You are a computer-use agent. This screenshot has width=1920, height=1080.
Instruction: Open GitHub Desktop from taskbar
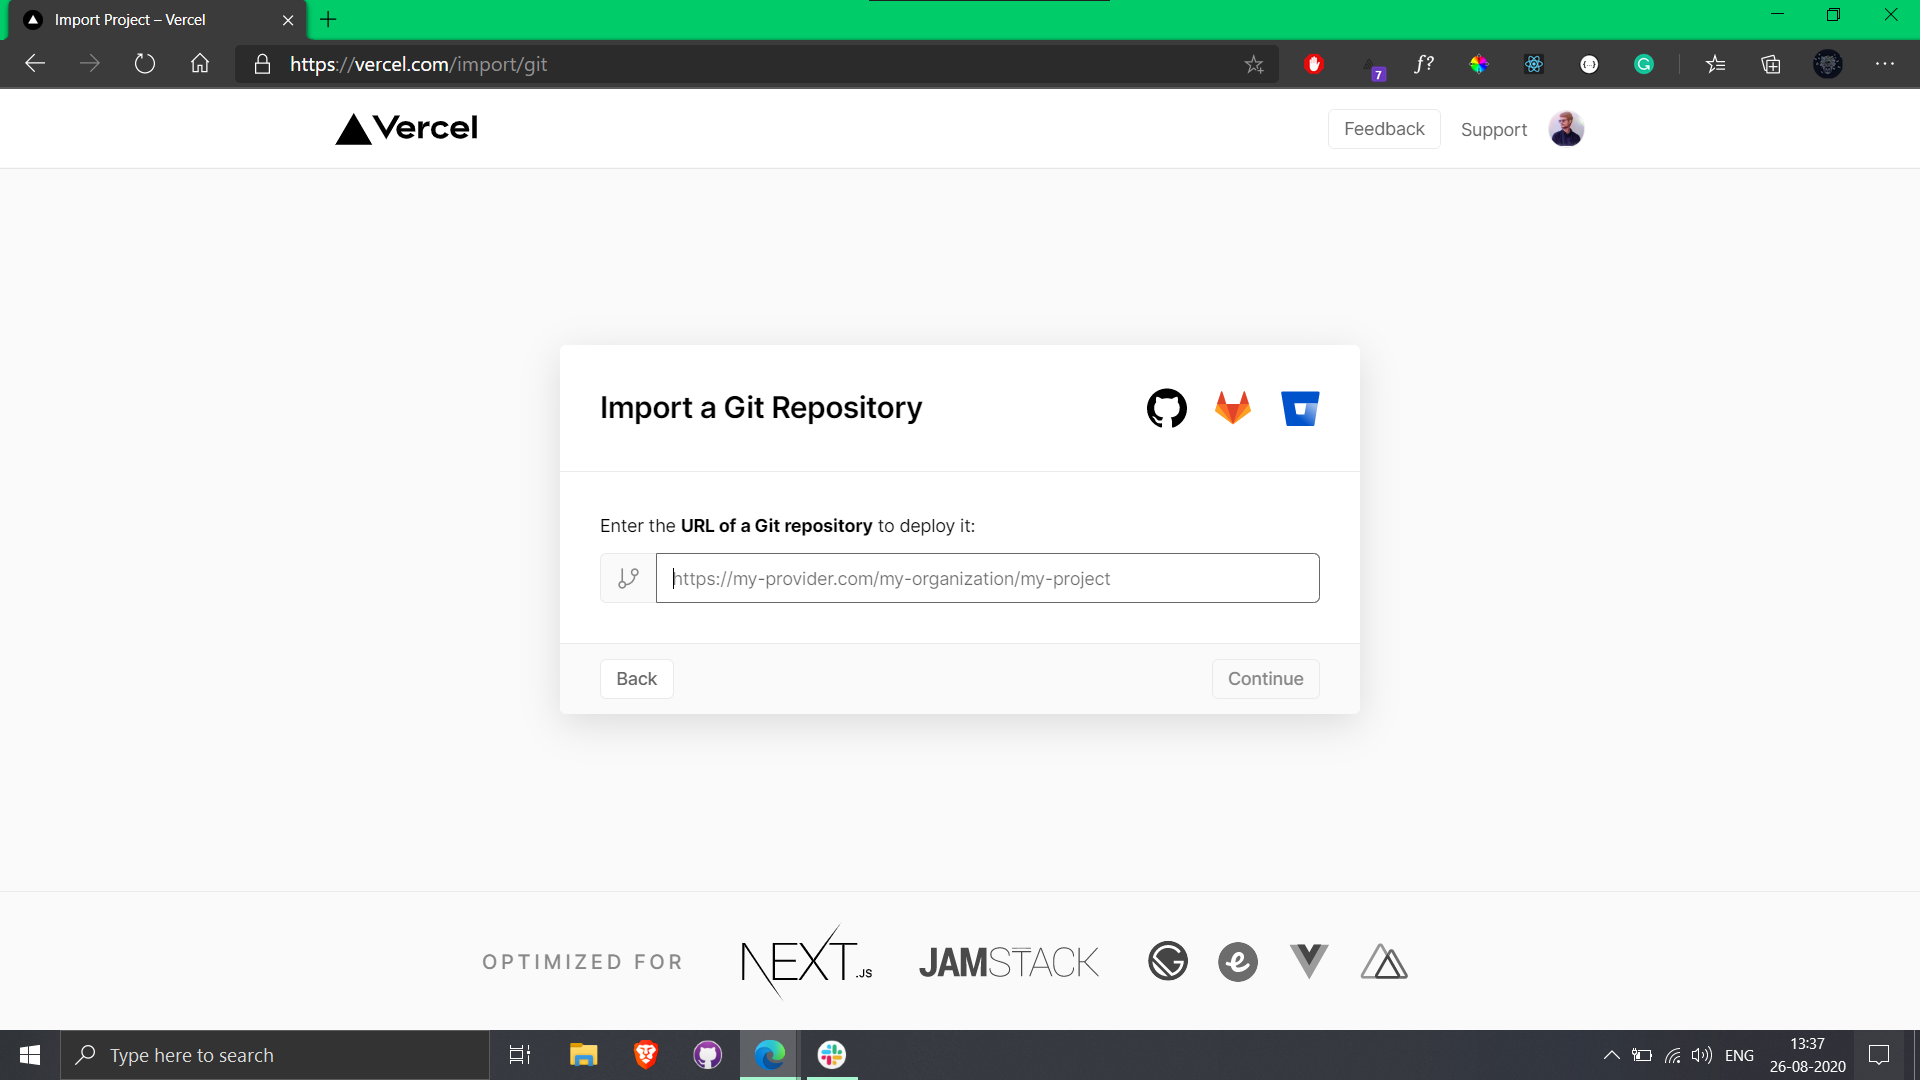708,1055
